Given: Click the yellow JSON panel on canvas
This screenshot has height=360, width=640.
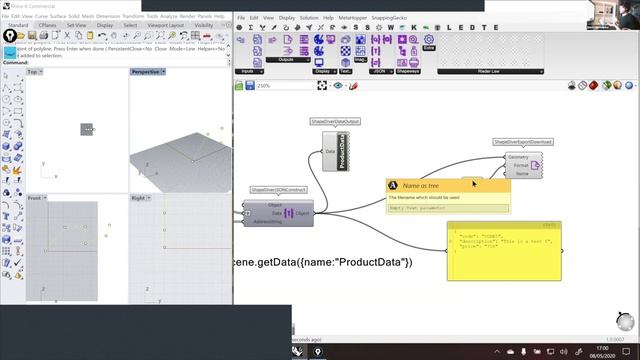Looking at the screenshot, I should point(504,251).
